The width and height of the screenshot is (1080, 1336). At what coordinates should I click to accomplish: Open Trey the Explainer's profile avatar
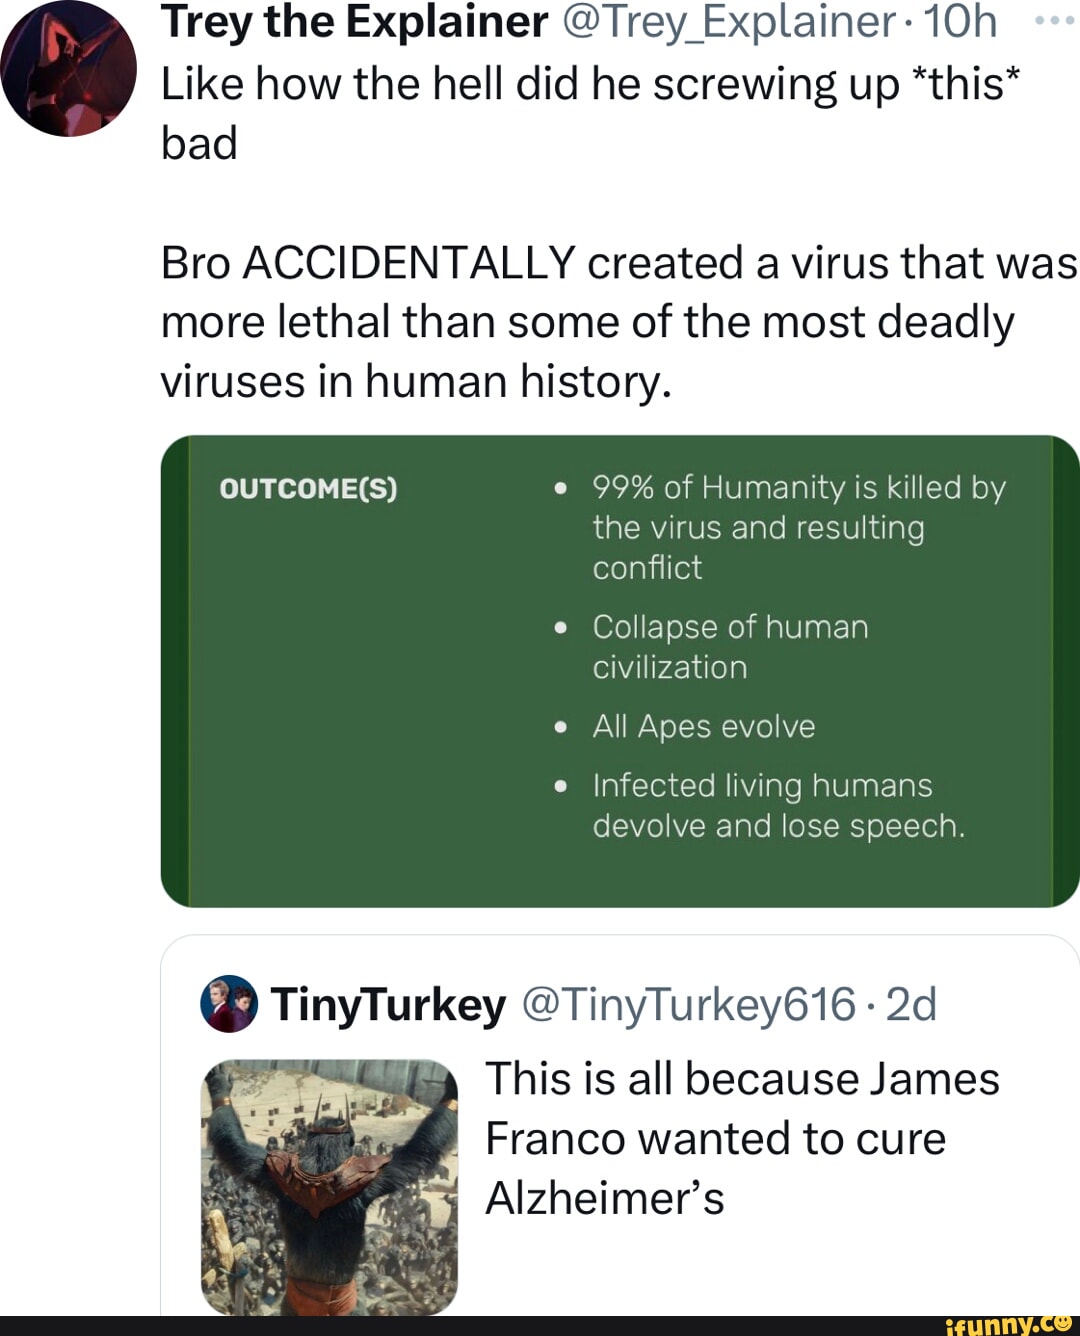point(68,68)
